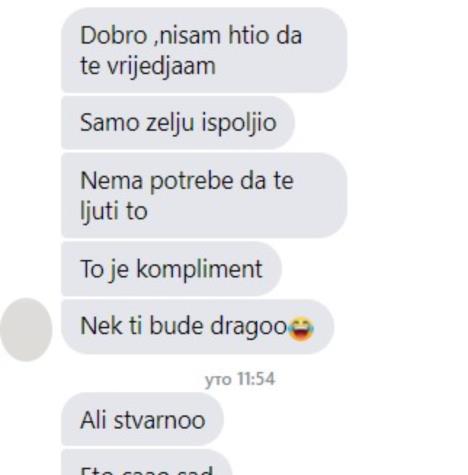
Task: Click the 'уто 11:54' timestamp
Action: pyautogui.click(x=240, y=379)
